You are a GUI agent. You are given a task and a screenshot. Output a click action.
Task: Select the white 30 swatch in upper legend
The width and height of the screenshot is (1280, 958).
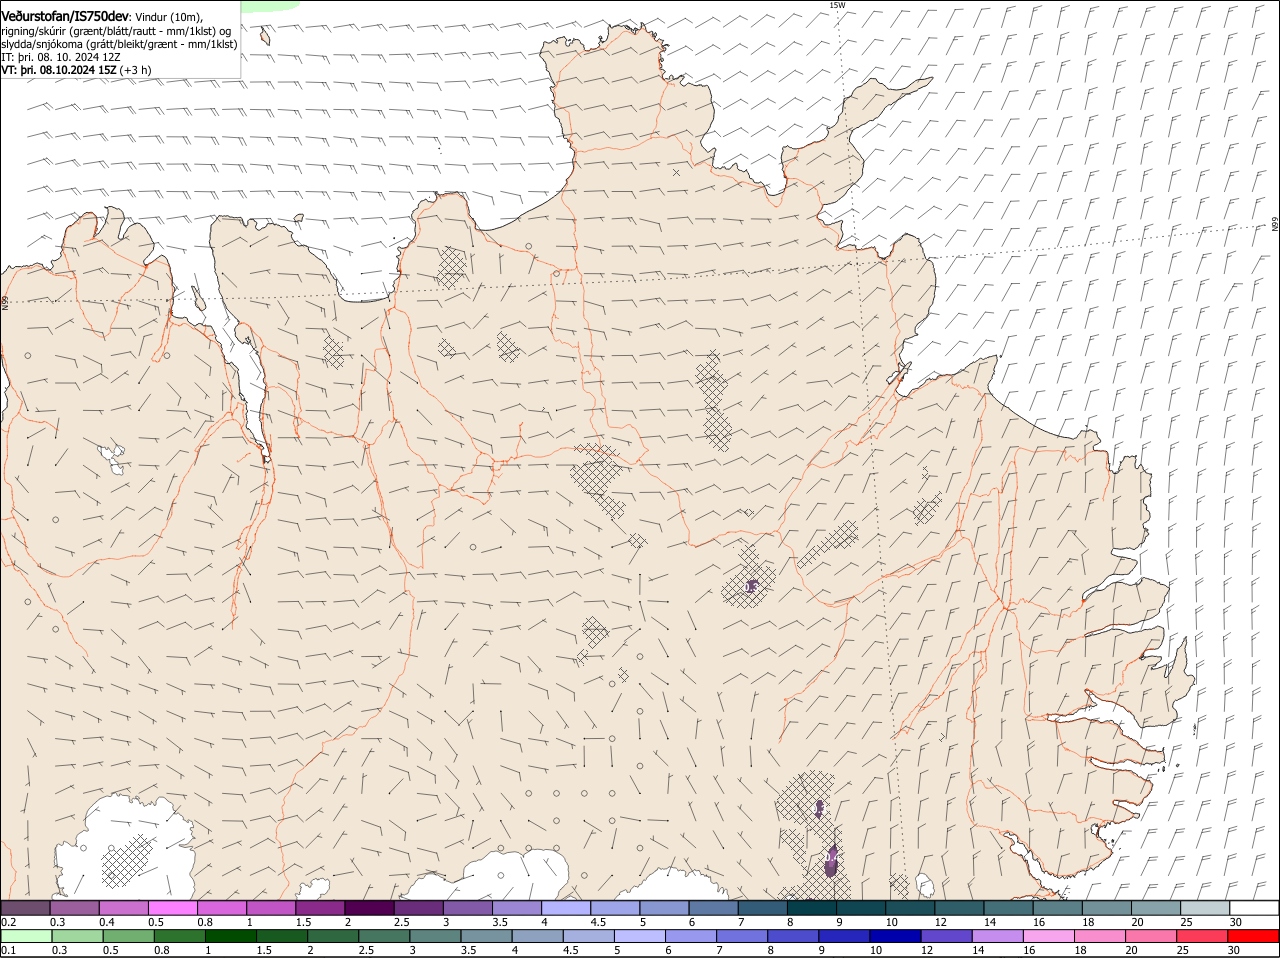pyautogui.click(x=1254, y=907)
